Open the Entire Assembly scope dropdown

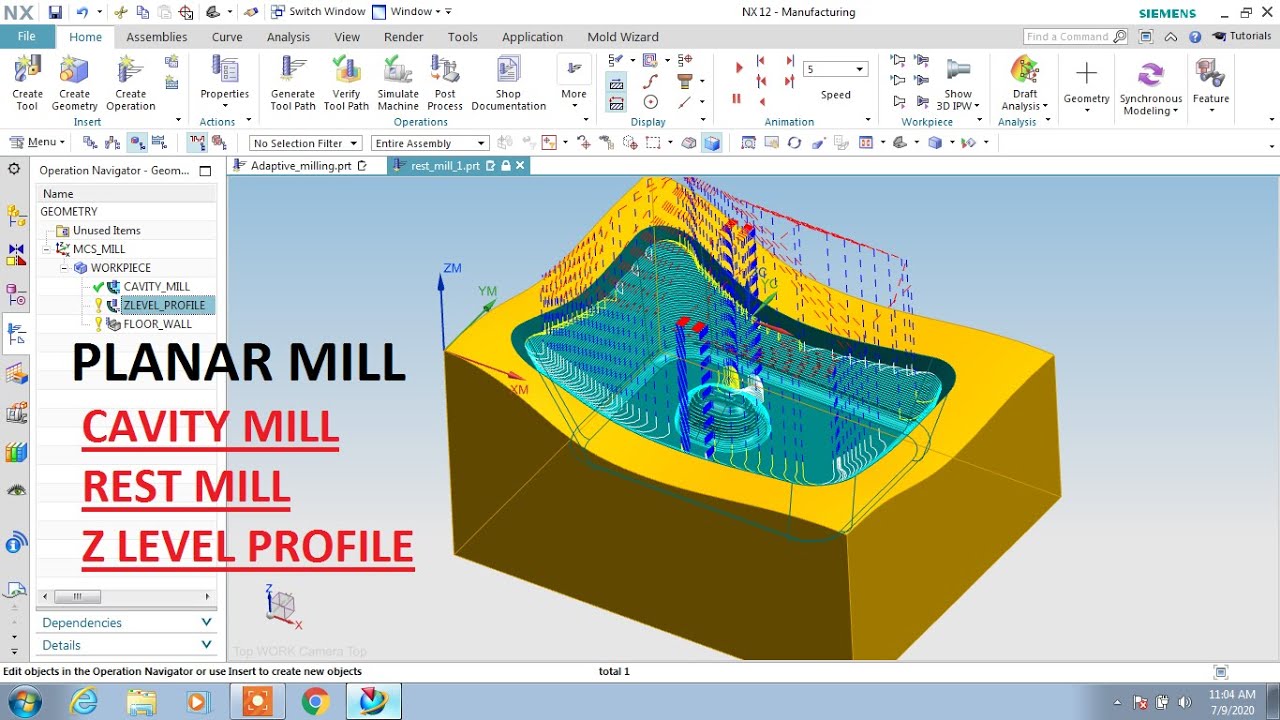430,143
